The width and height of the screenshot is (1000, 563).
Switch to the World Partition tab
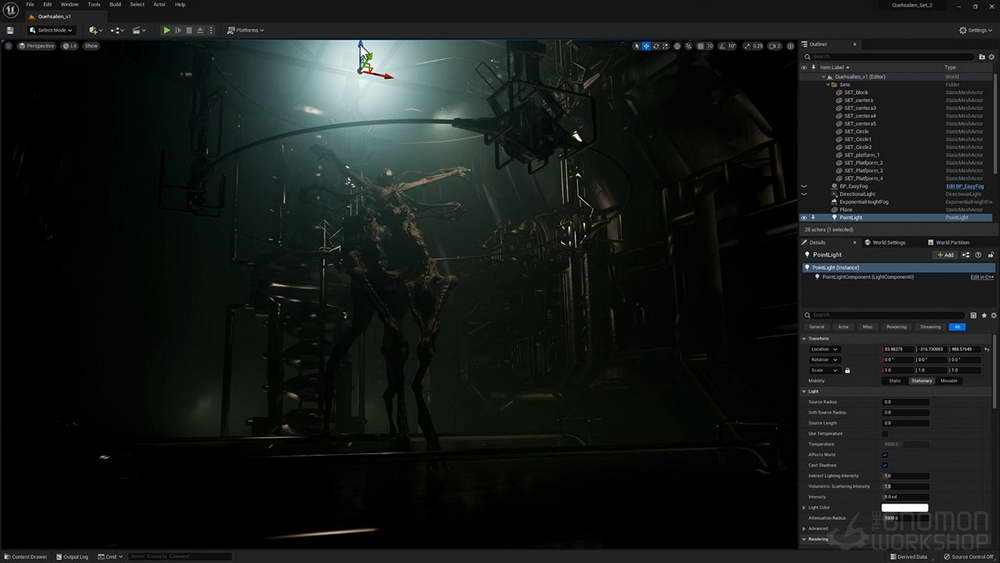(948, 242)
